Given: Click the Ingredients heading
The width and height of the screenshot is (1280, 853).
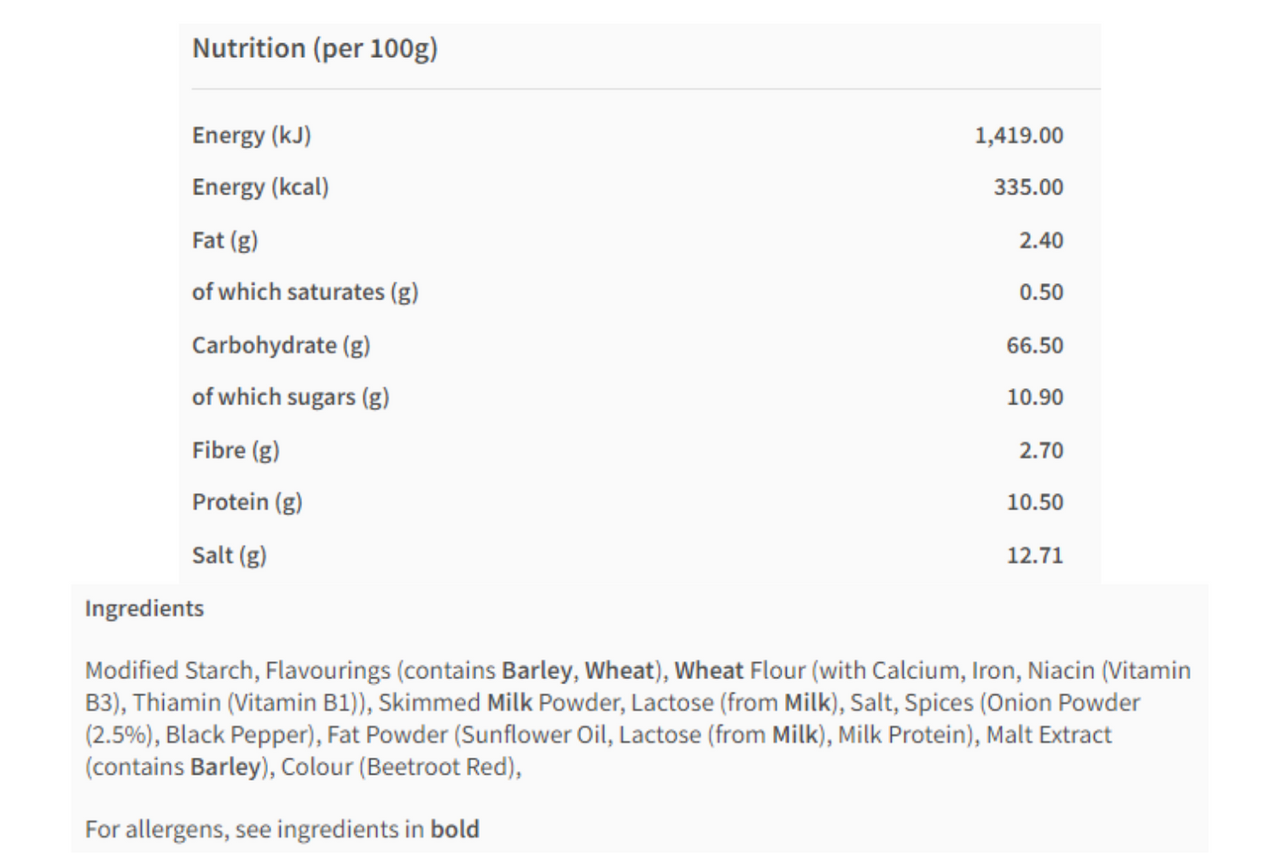Looking at the screenshot, I should coord(144,608).
